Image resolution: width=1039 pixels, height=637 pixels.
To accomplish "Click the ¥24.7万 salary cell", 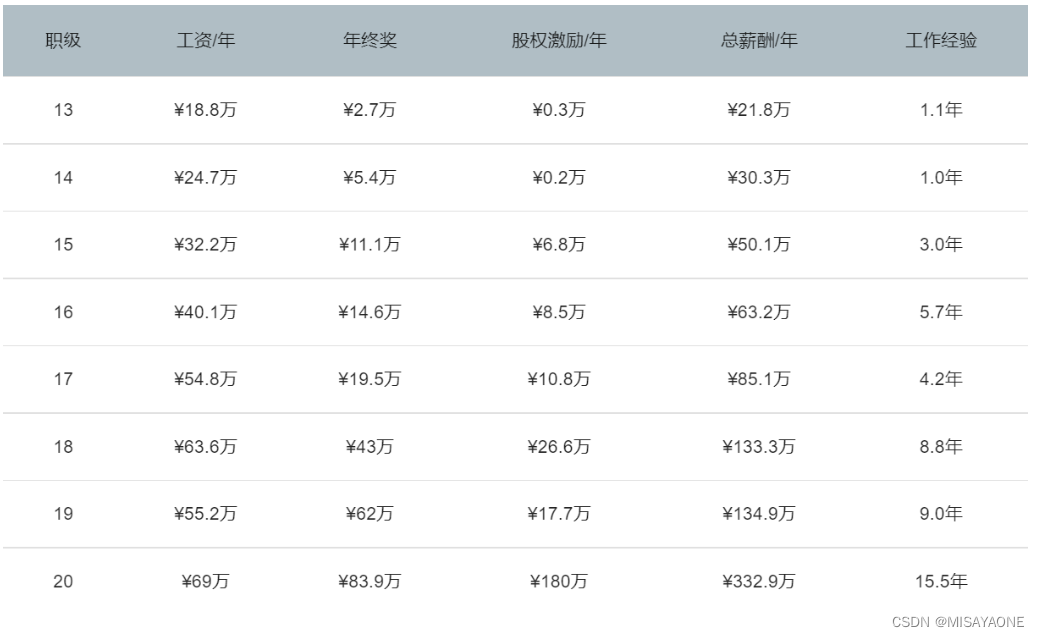I will click(206, 178).
